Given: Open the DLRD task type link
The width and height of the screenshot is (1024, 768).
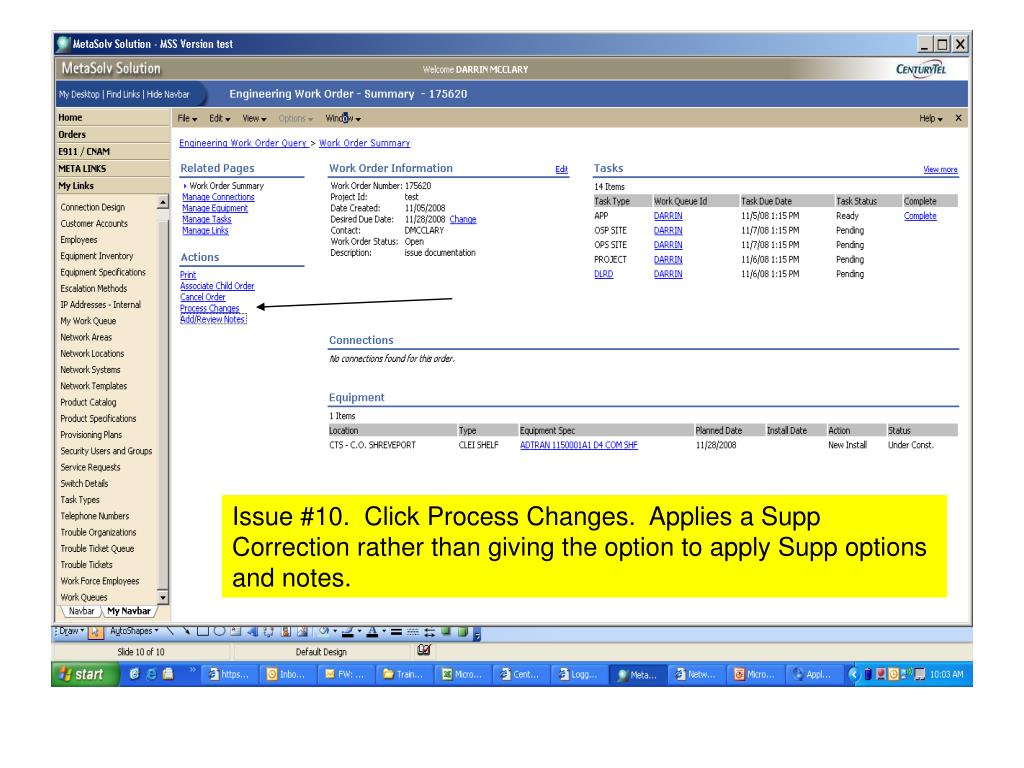Looking at the screenshot, I should coord(603,274).
